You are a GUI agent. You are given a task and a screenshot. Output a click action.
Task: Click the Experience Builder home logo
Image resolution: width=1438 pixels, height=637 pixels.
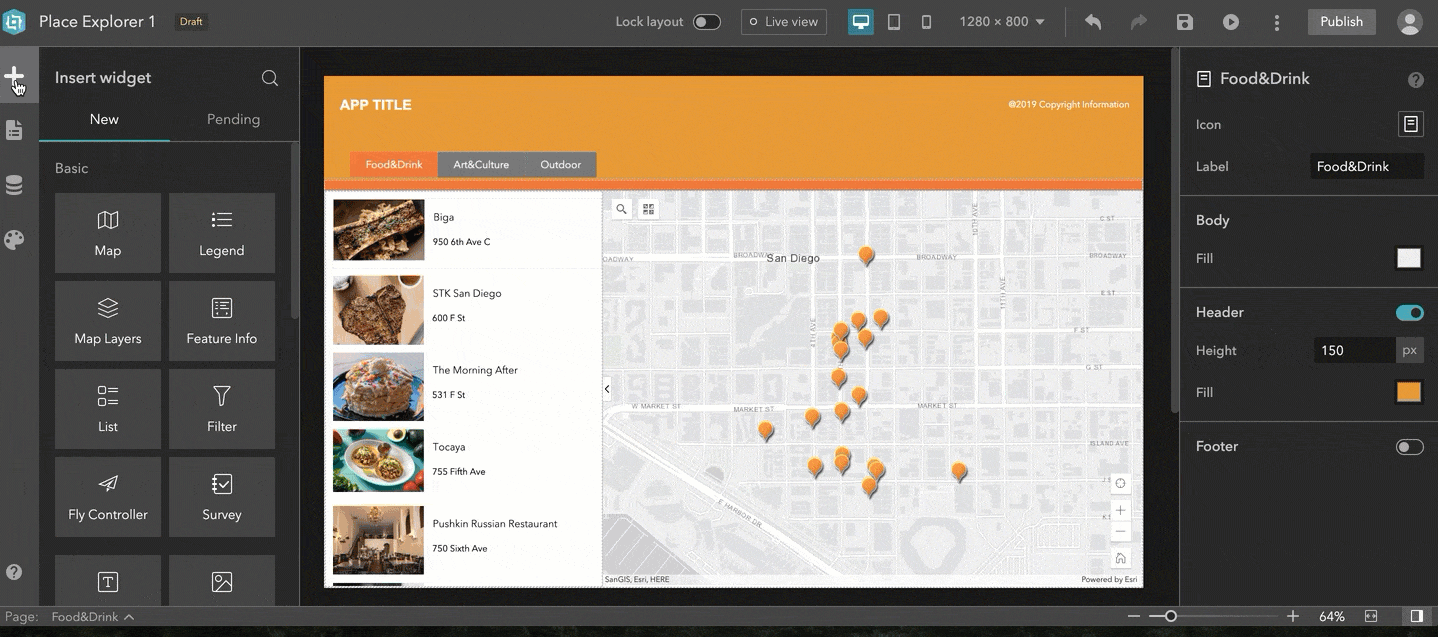(15, 21)
